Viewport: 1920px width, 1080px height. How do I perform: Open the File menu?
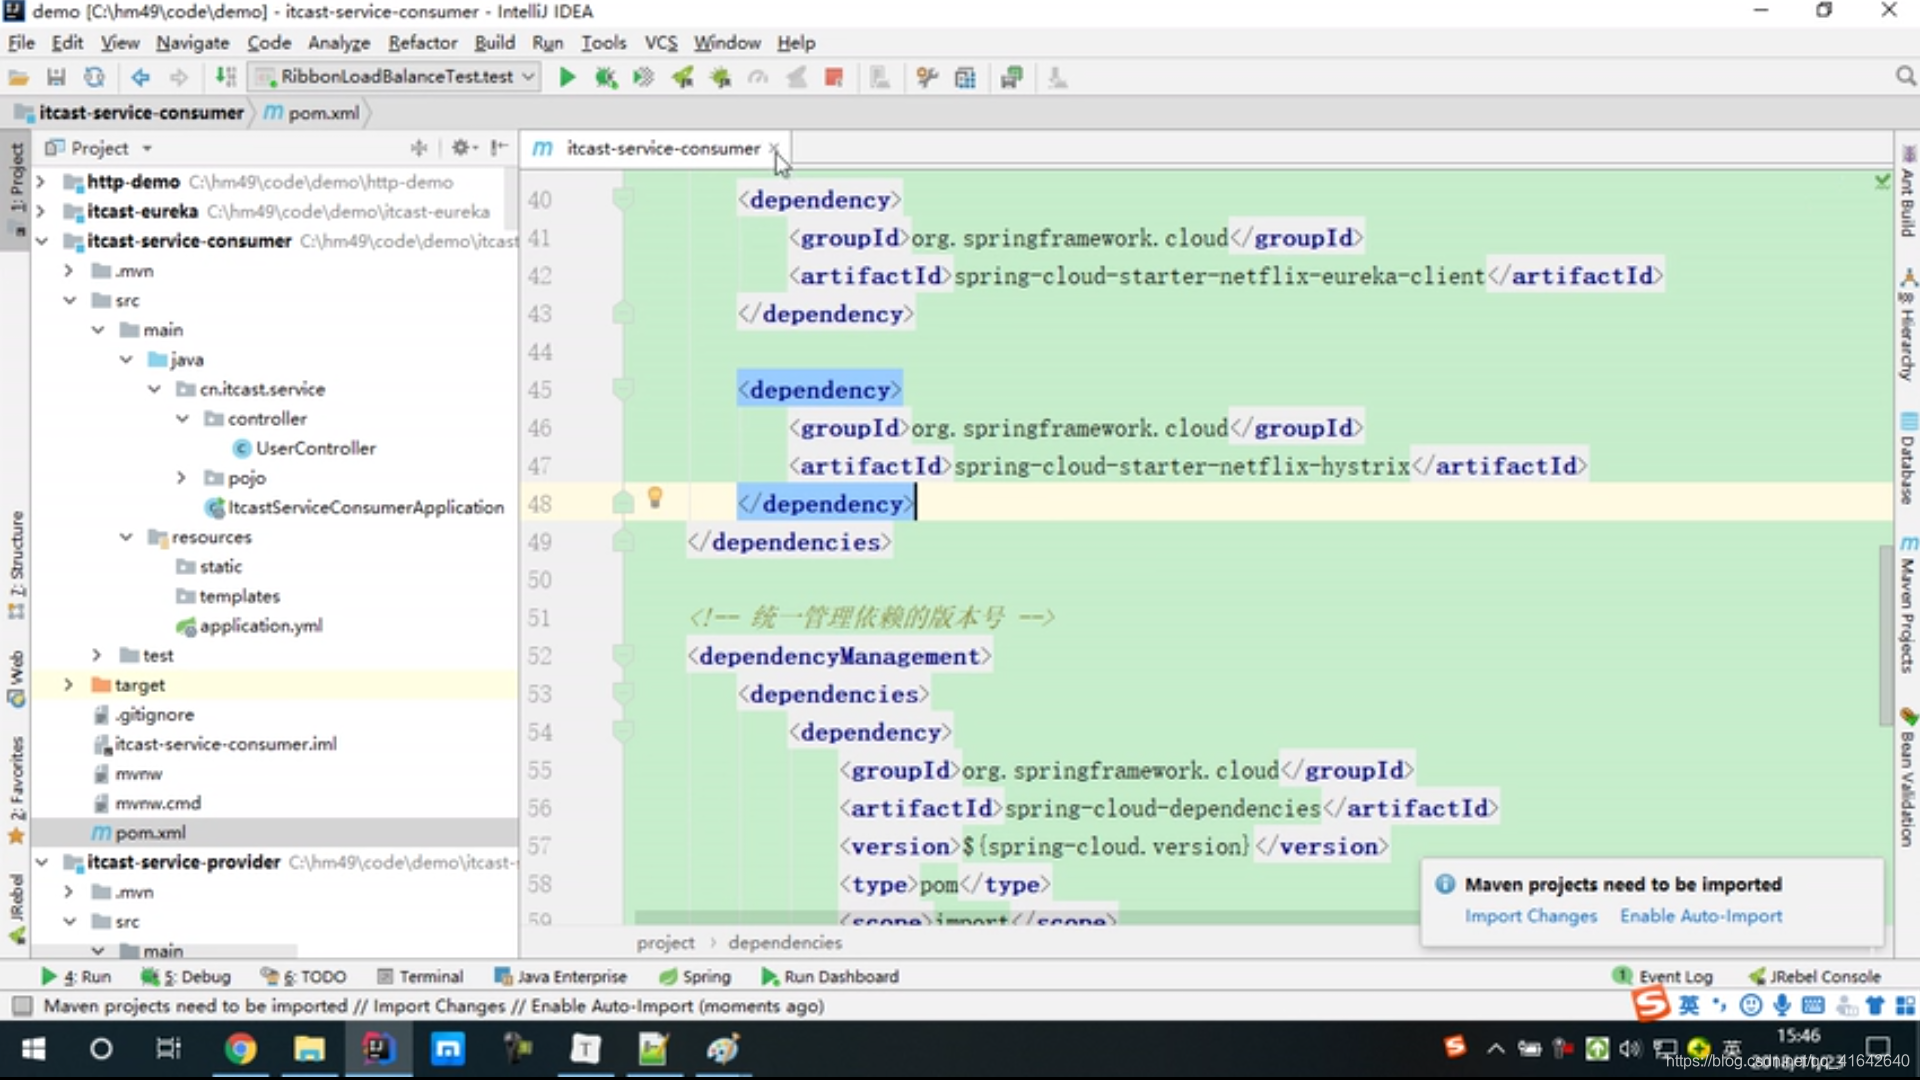click(21, 43)
